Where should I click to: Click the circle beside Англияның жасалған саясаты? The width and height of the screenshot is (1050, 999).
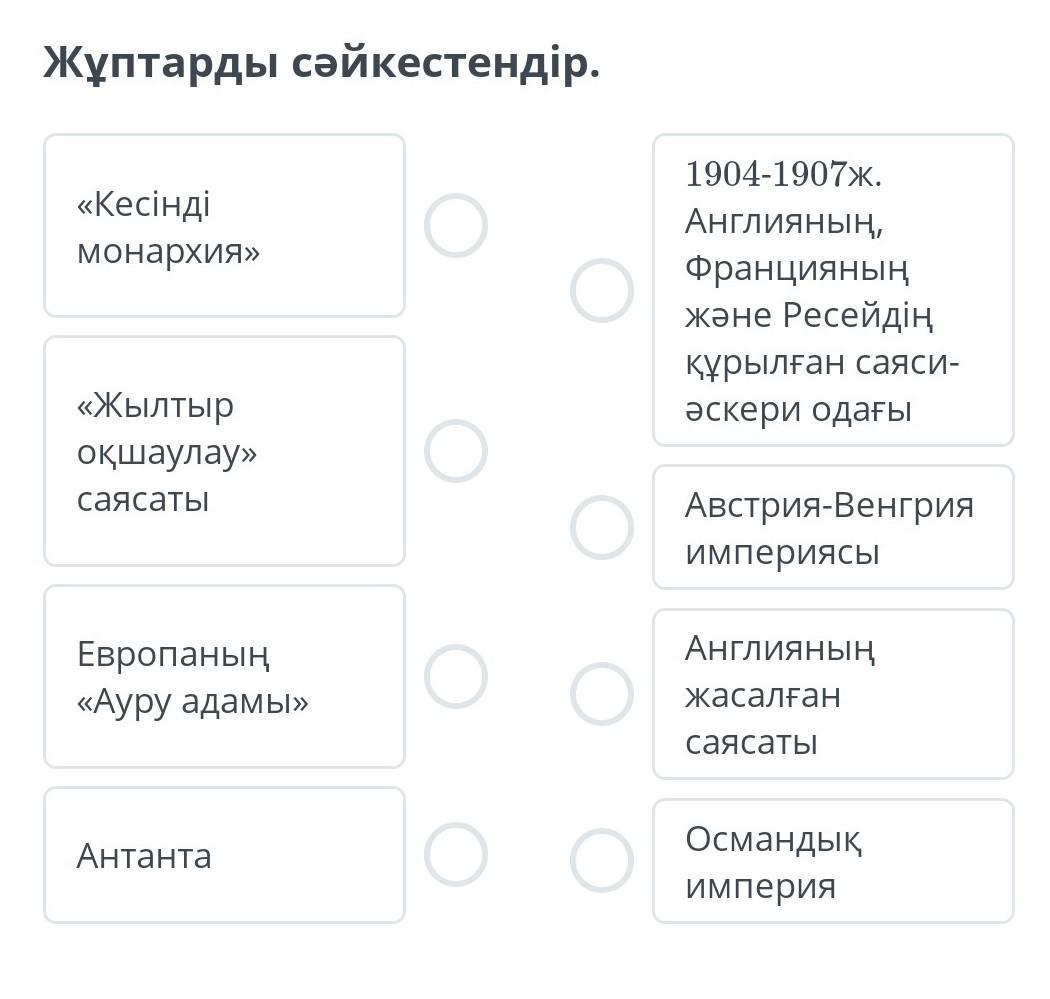pyautogui.click(x=601, y=693)
